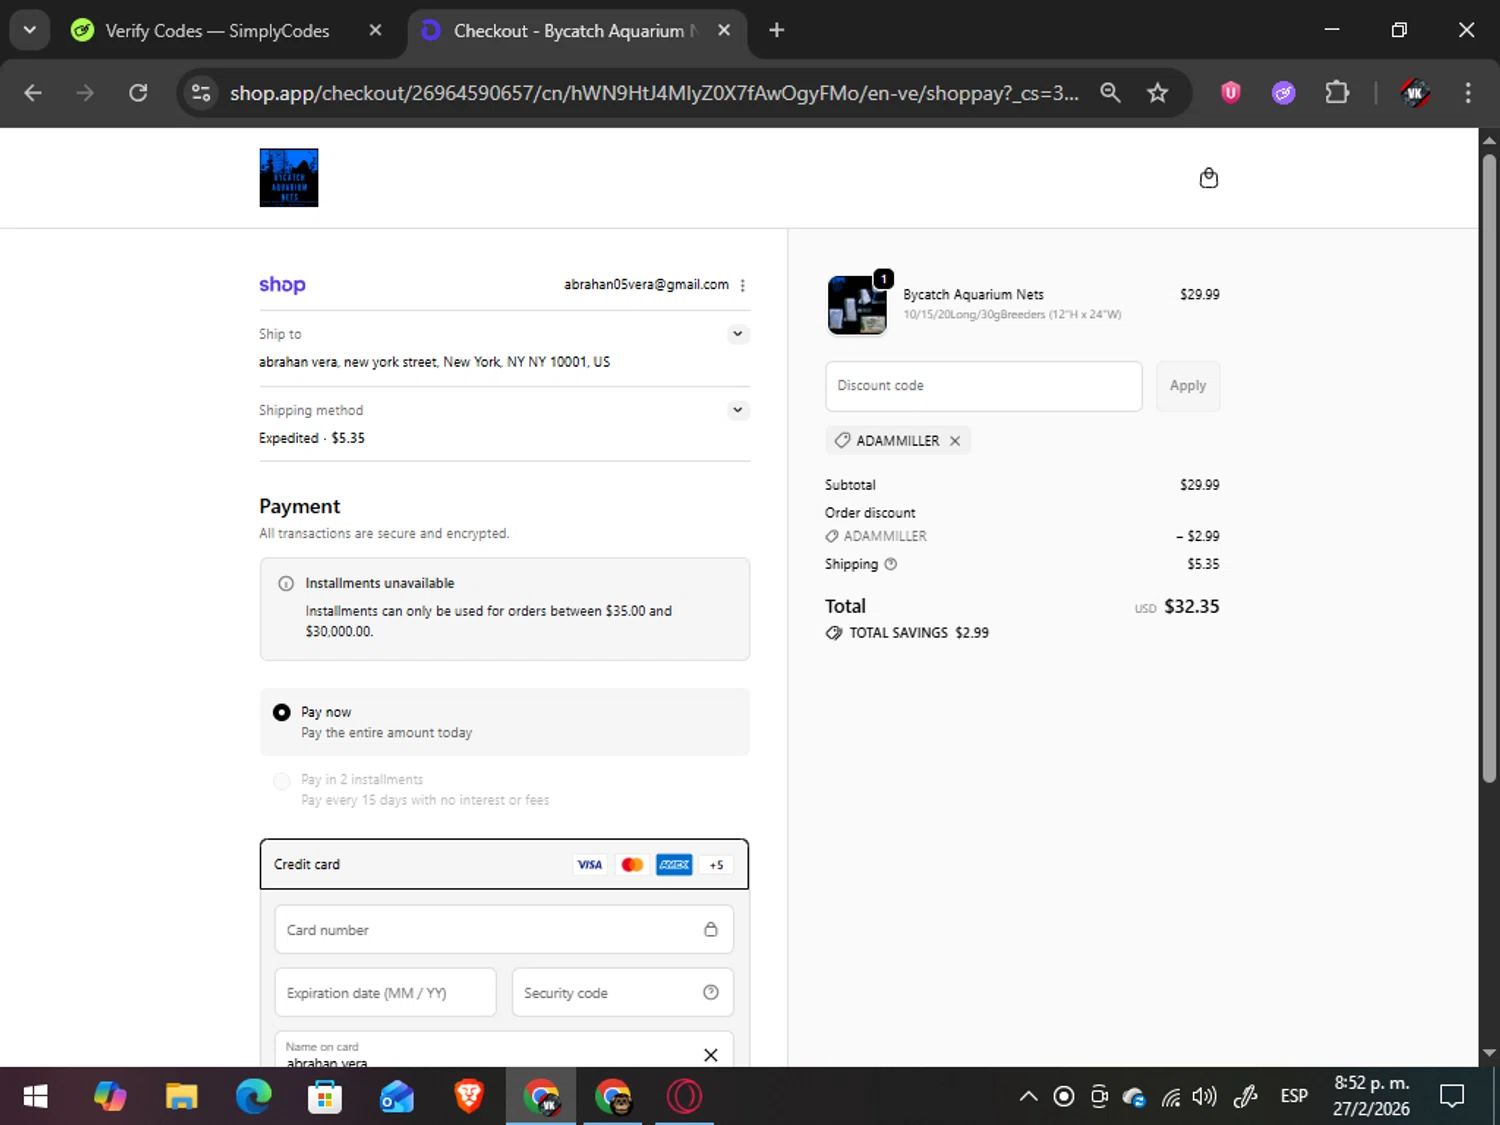
Task: Focus the Security code field
Action: click(622, 993)
